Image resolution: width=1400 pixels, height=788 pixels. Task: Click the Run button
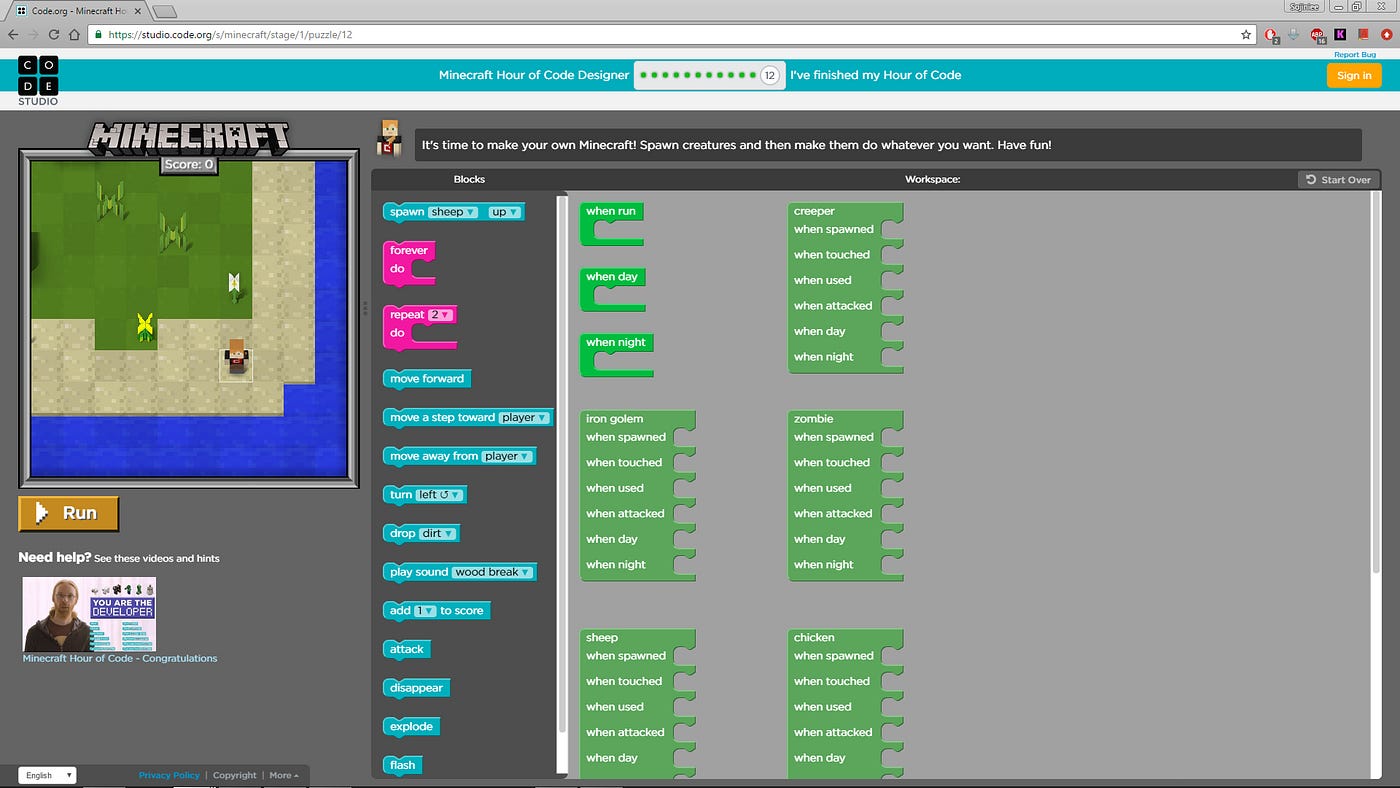[68, 513]
